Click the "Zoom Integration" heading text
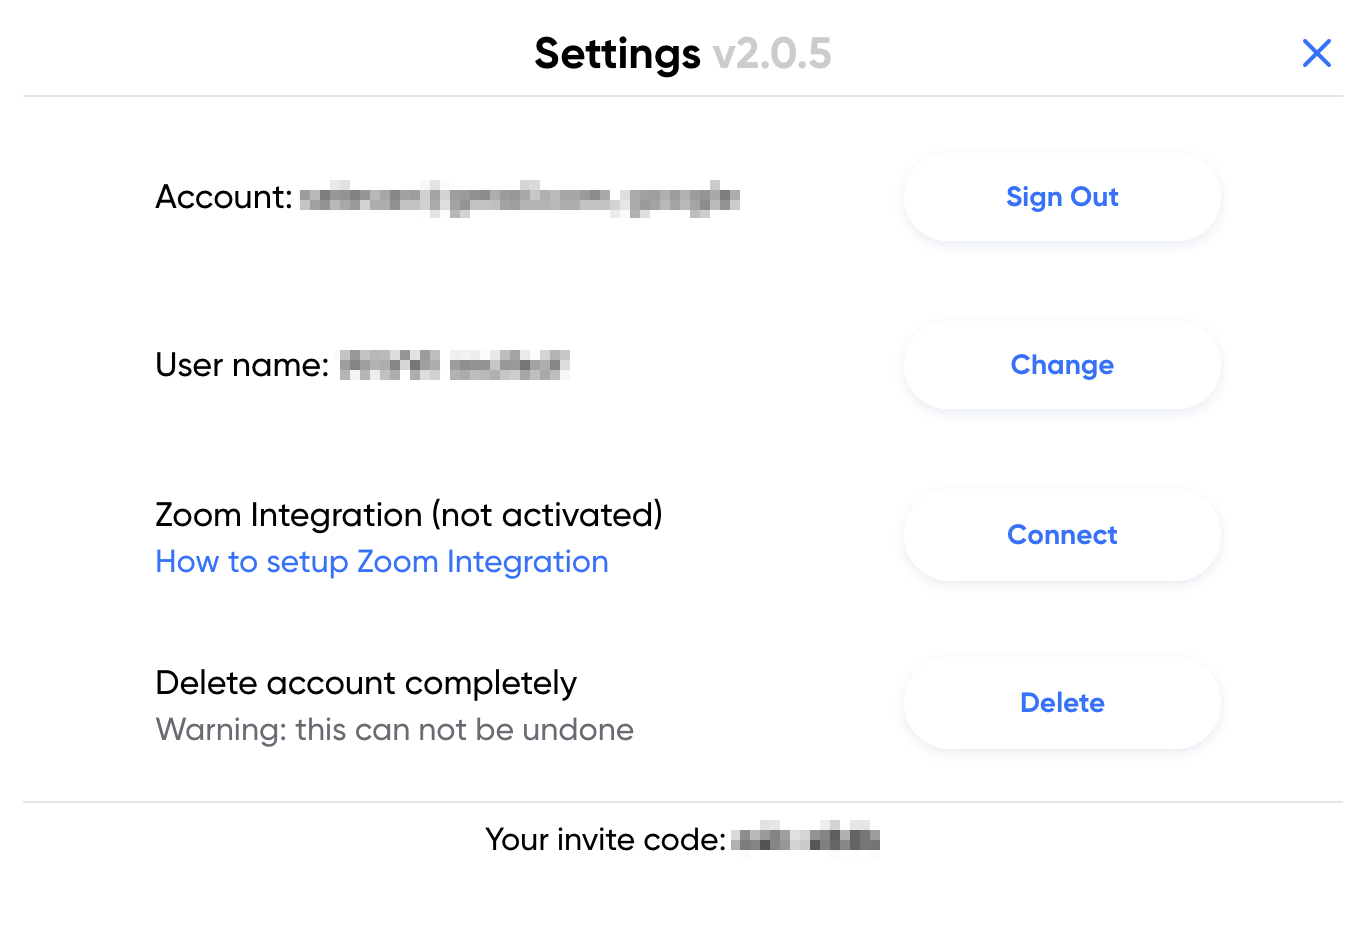This screenshot has width=1362, height=930. [x=289, y=515]
